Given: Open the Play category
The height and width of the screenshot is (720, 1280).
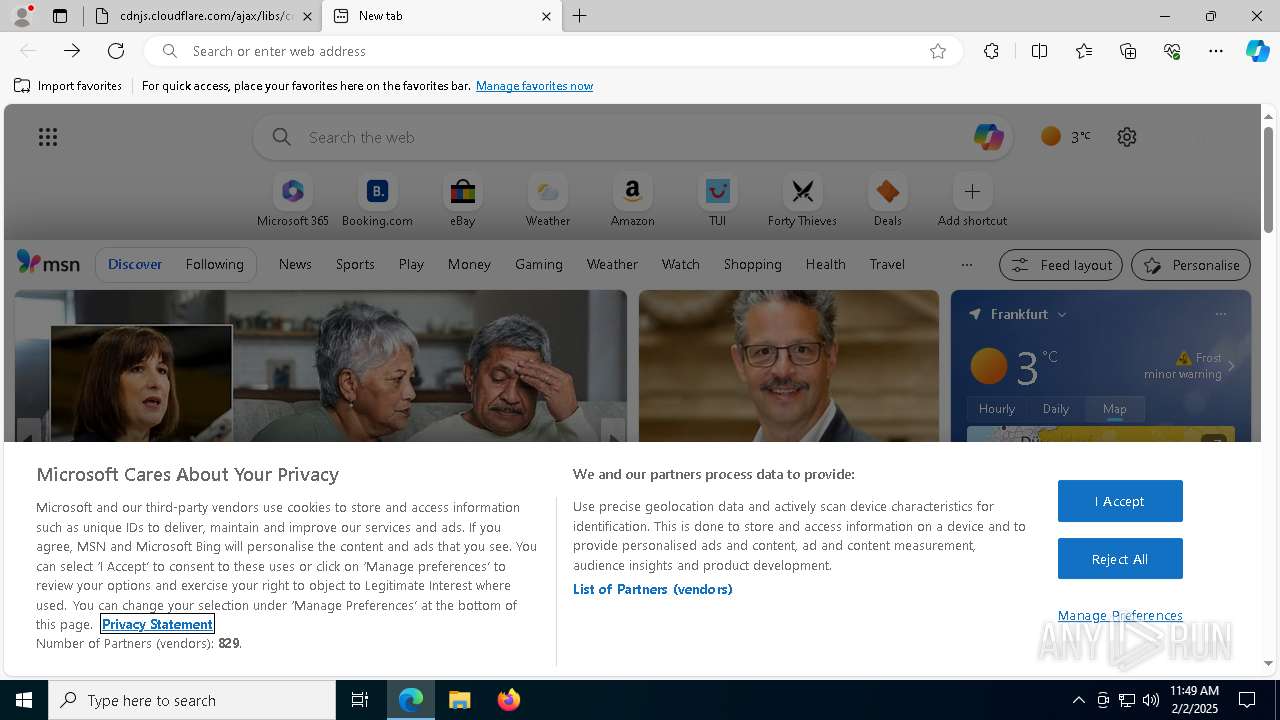Looking at the screenshot, I should pos(411,264).
